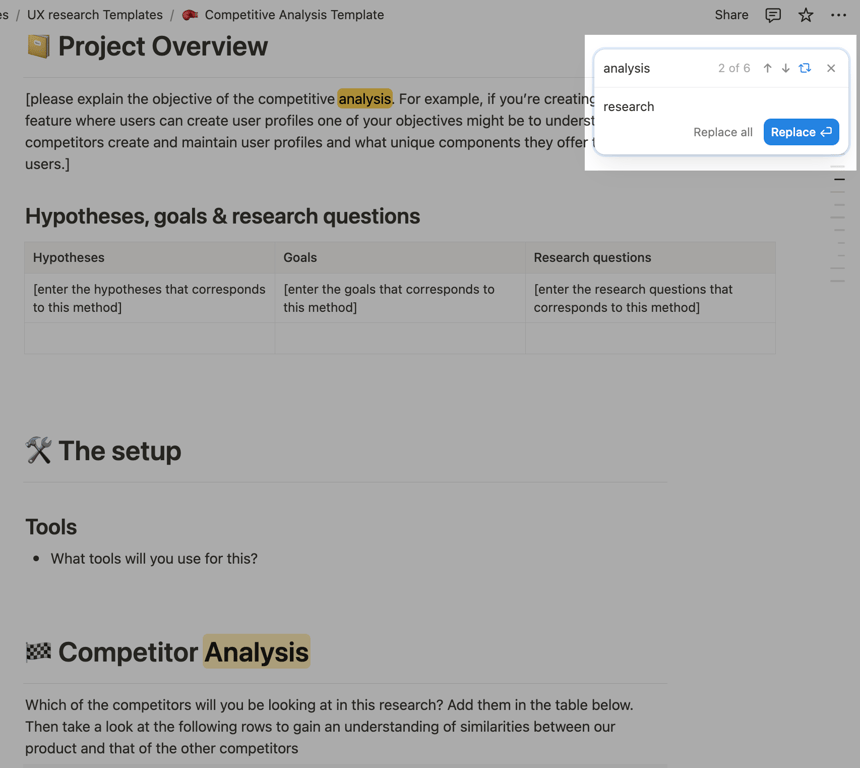This screenshot has width=860, height=768.
Task: Click the Project Overview notebook emoji icon
Action: click(x=38, y=46)
